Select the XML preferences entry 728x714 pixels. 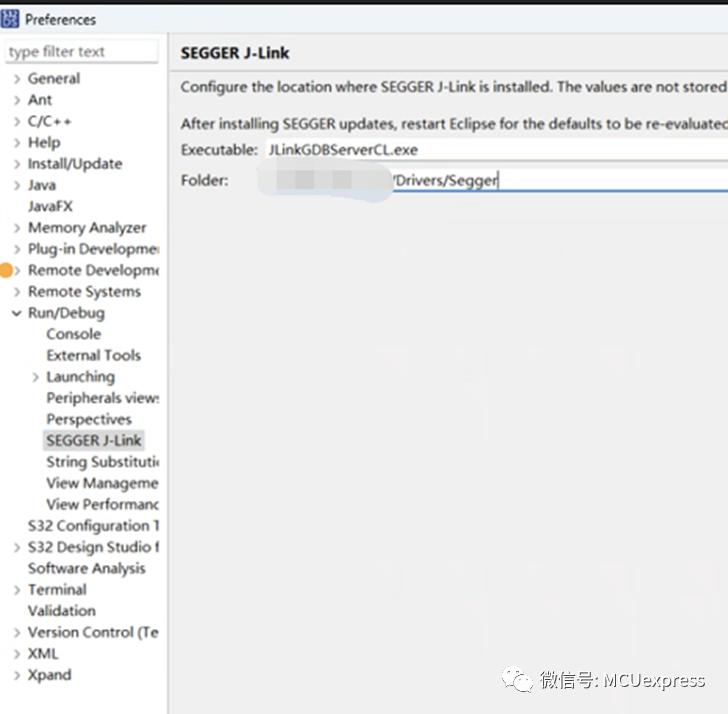43,654
